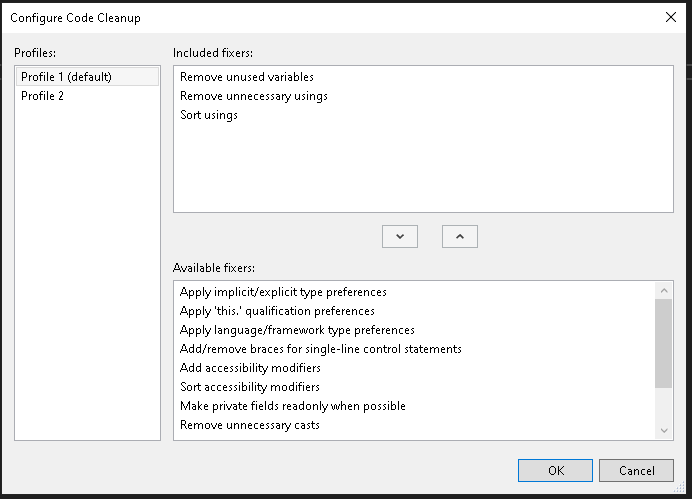Screen dimensions: 692x499
Task: Click the down arrow button to remove fixer
Action: pos(400,236)
